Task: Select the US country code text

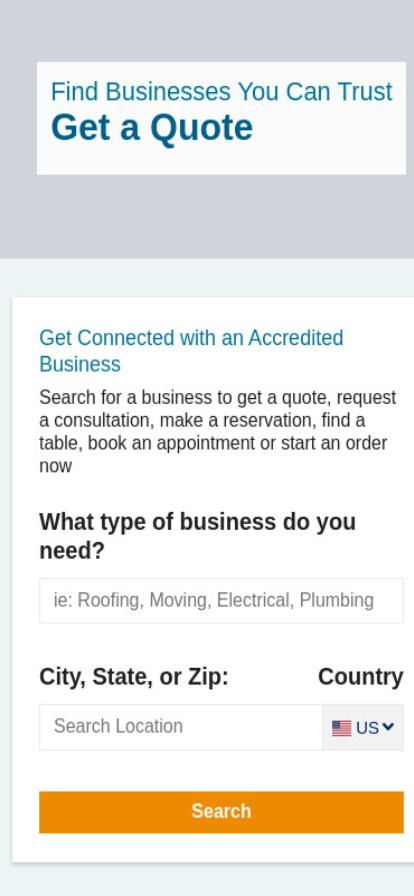Action: (x=367, y=728)
